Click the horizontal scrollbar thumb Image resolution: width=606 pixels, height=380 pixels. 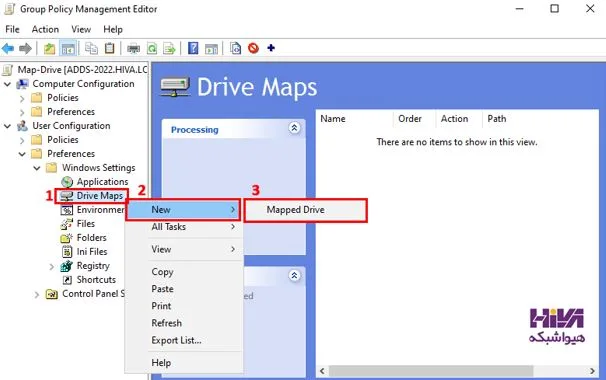coord(431,371)
